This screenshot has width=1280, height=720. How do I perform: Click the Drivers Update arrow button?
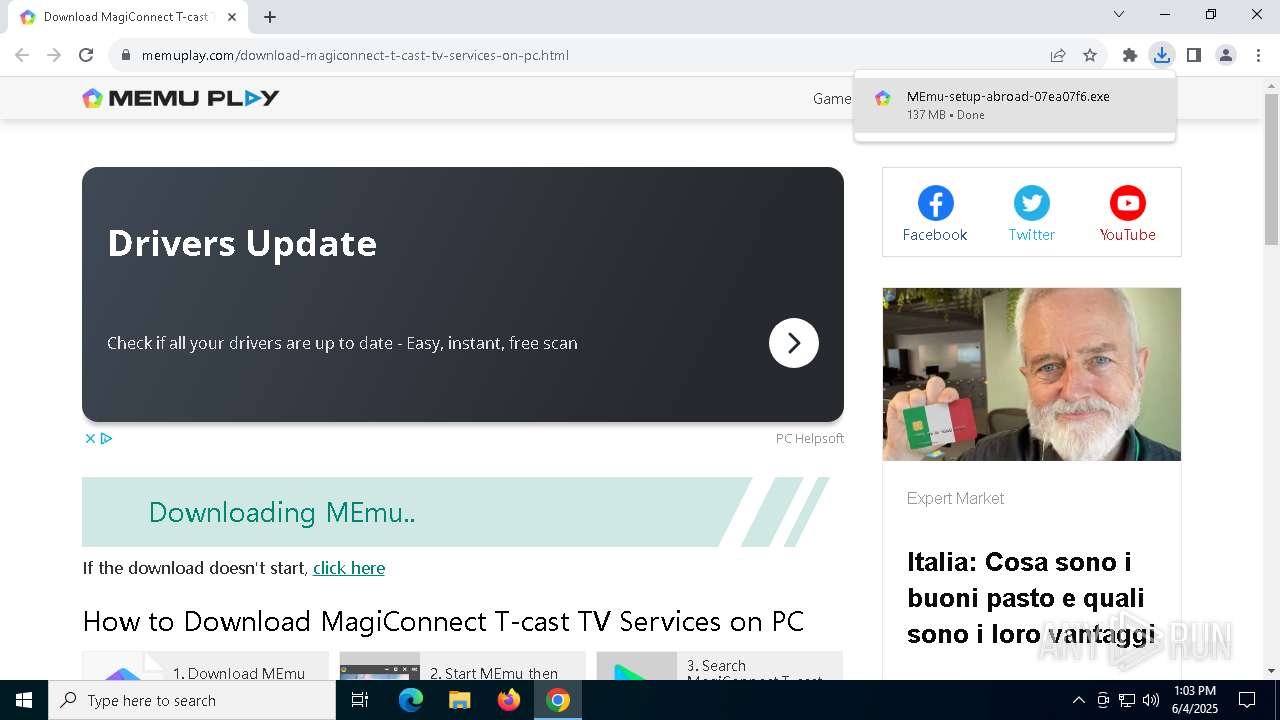click(x=794, y=343)
